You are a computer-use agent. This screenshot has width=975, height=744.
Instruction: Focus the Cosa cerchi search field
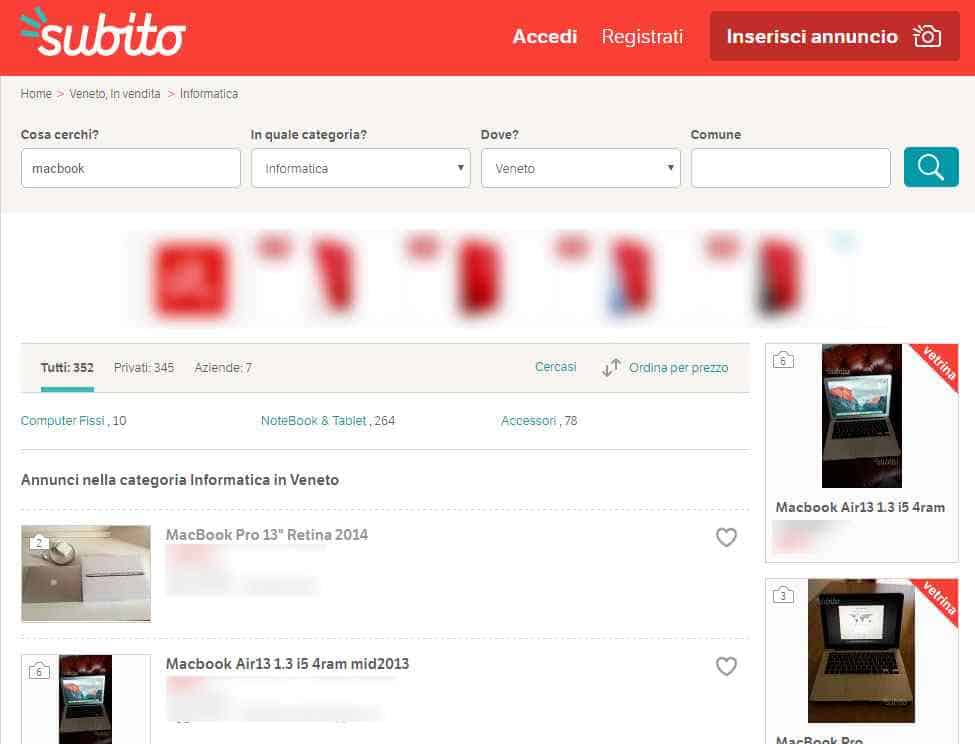[x=131, y=168]
